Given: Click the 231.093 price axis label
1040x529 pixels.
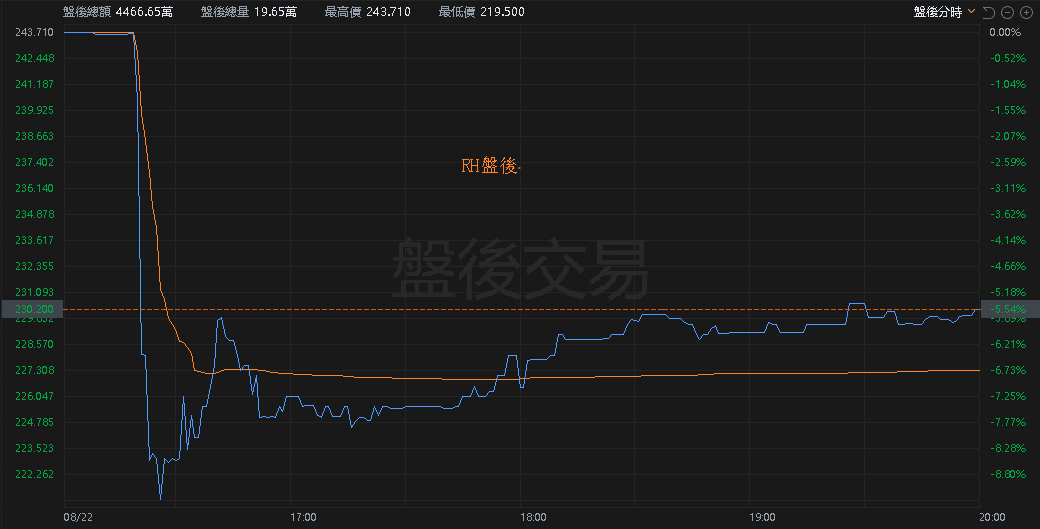Looking at the screenshot, I should coord(34,292).
